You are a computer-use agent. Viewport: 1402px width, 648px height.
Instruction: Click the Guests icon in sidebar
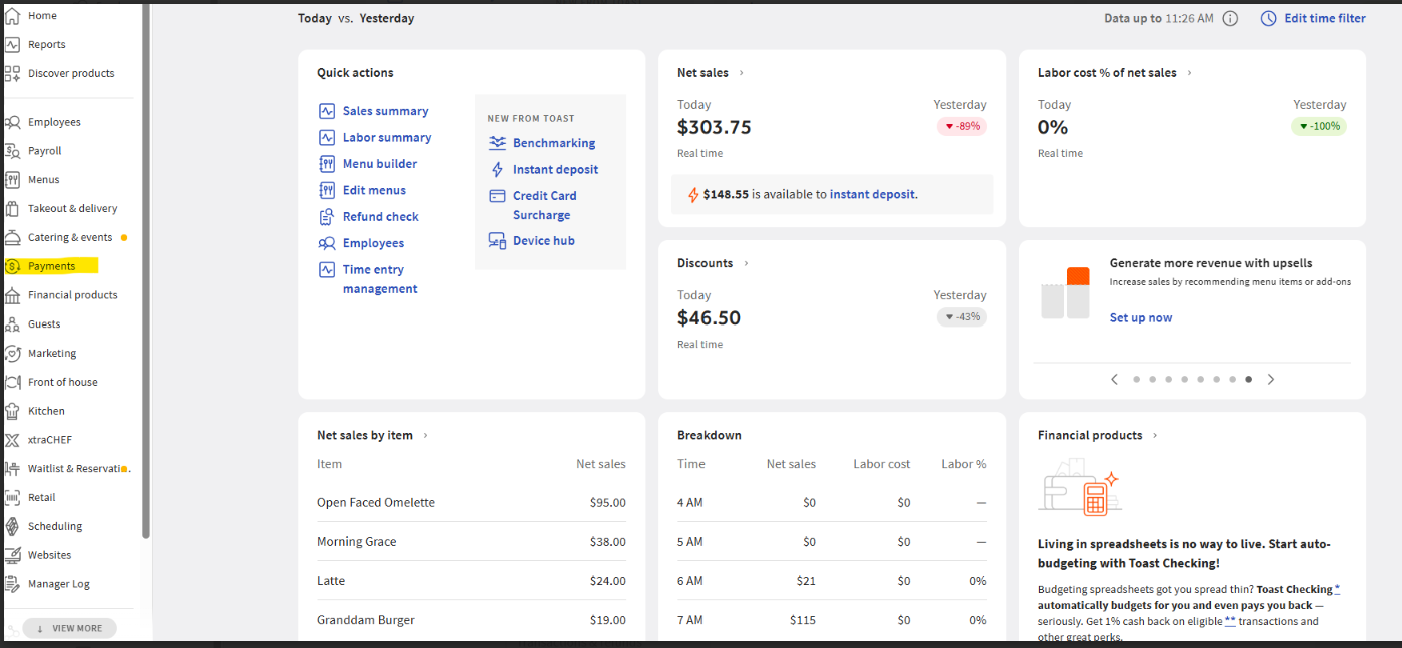[13, 324]
